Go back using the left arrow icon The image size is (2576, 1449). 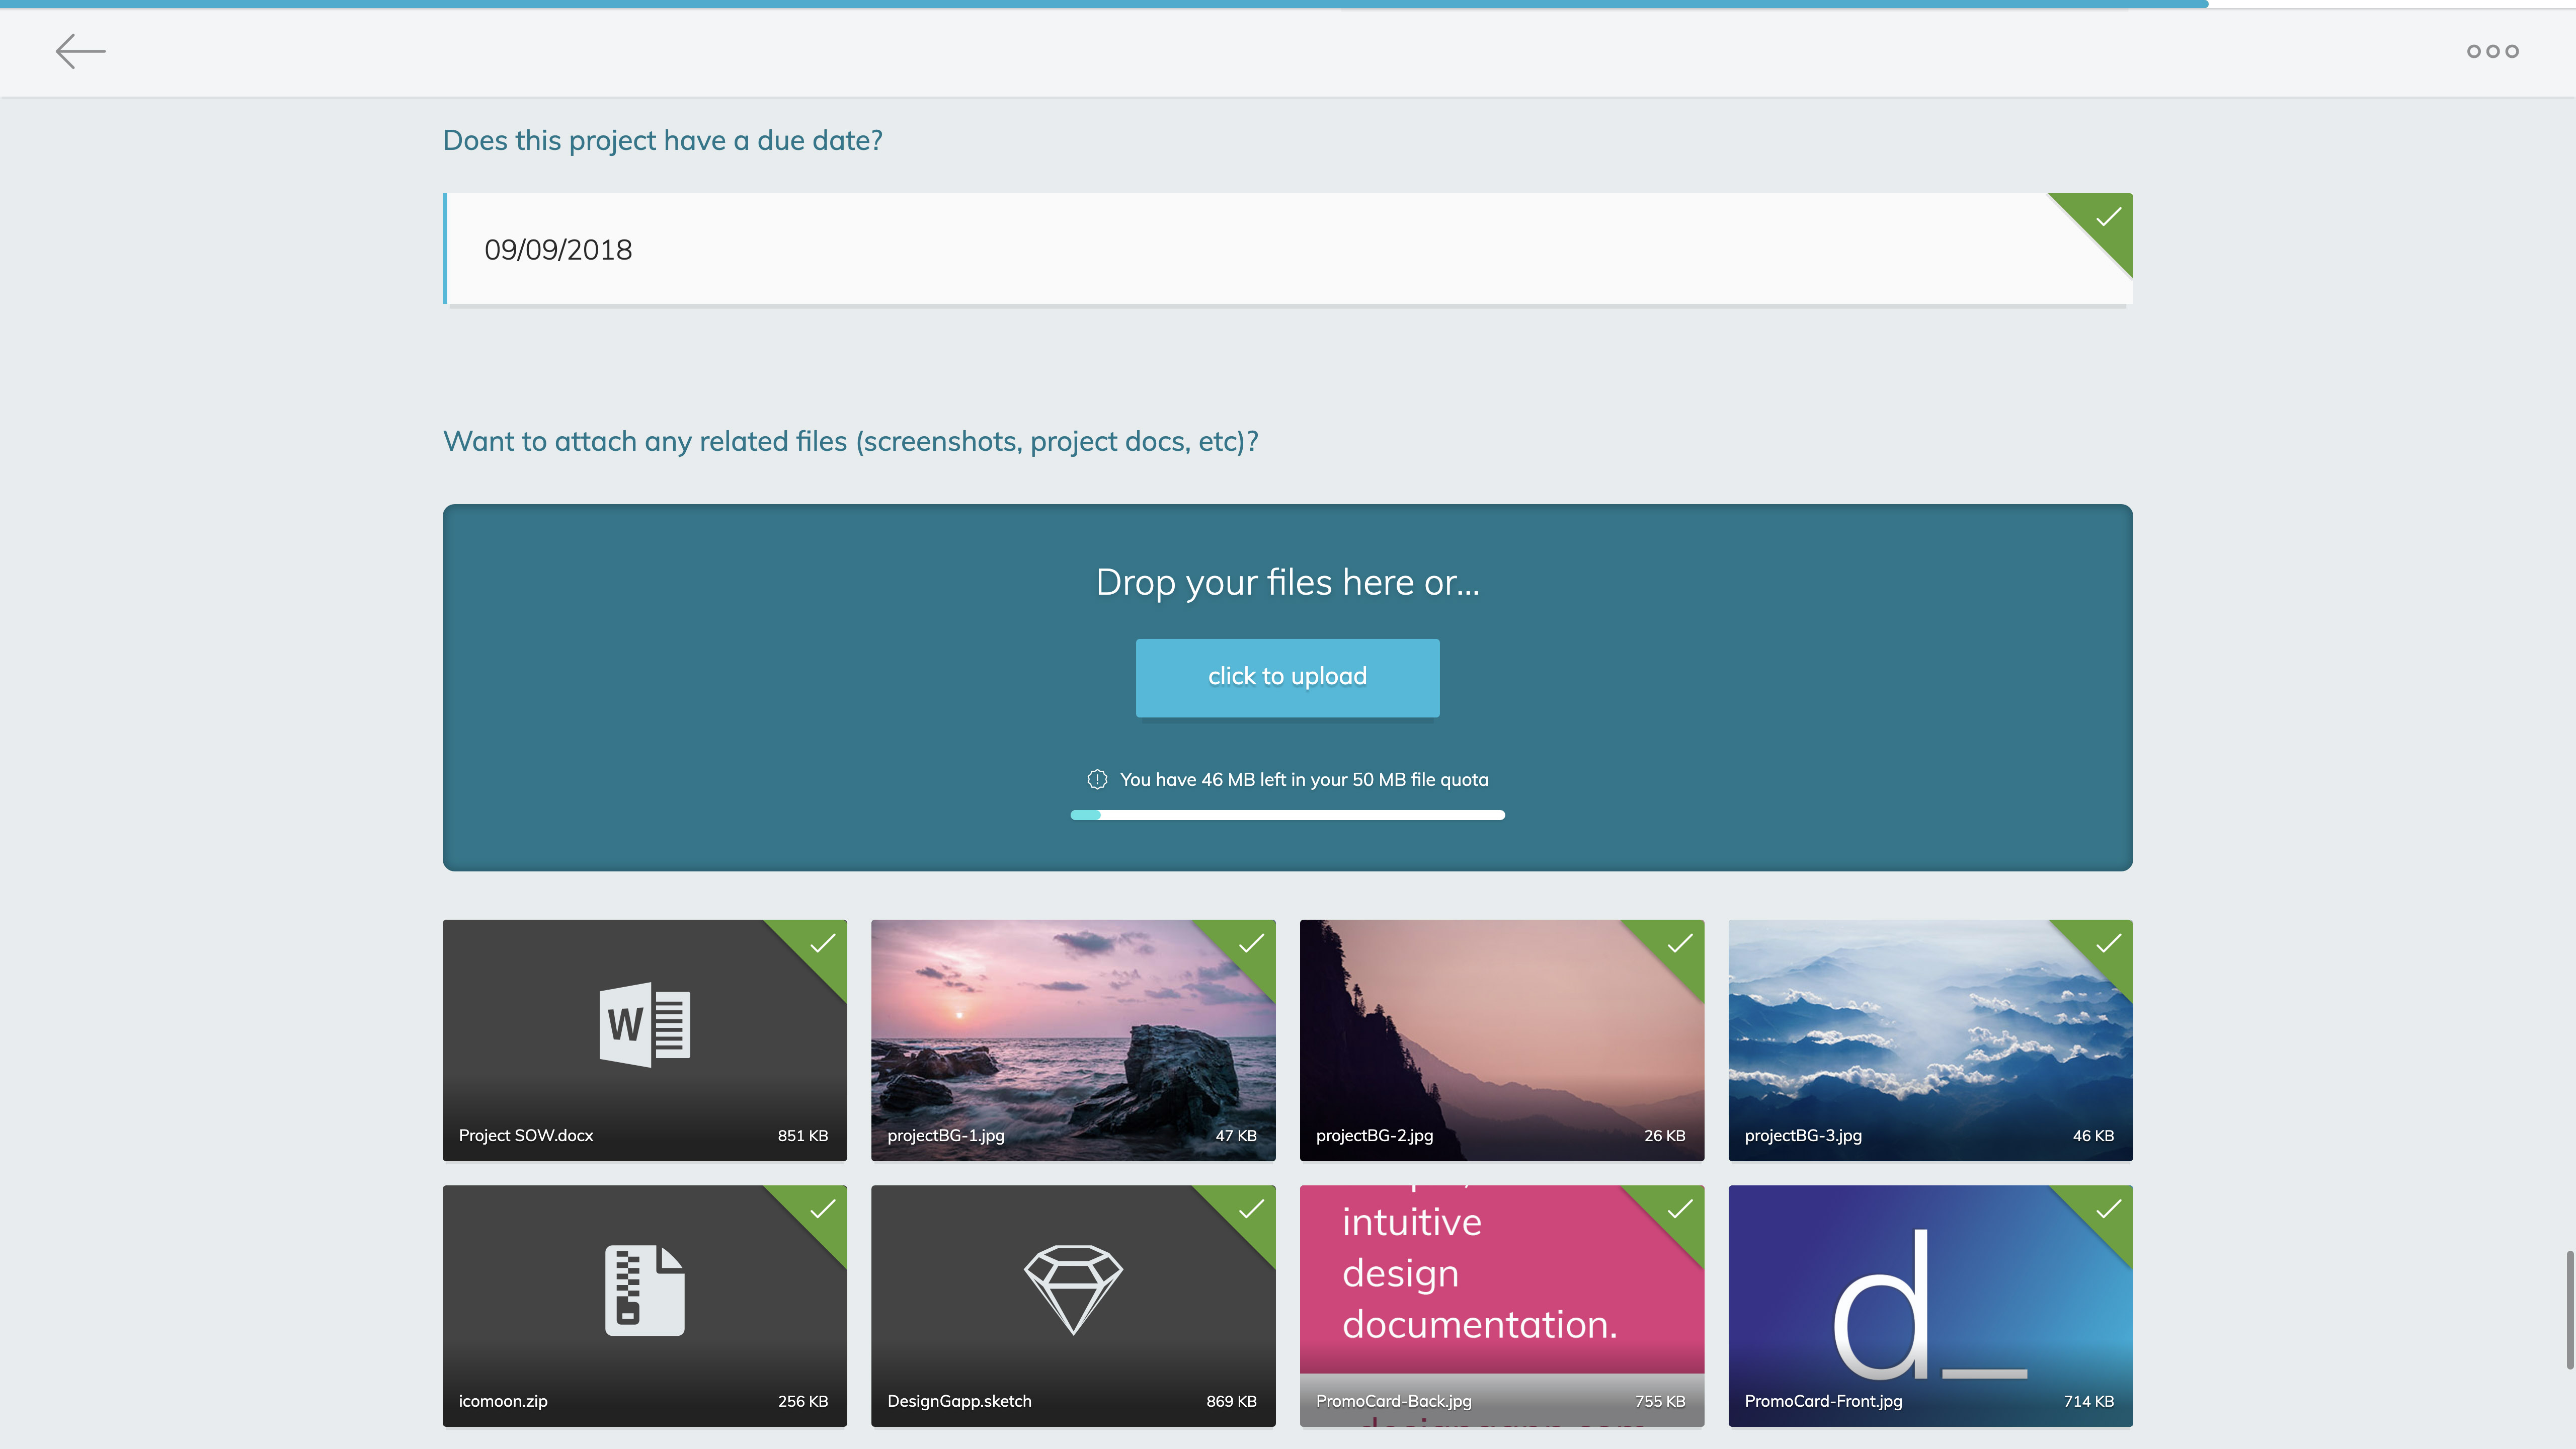coord(80,51)
